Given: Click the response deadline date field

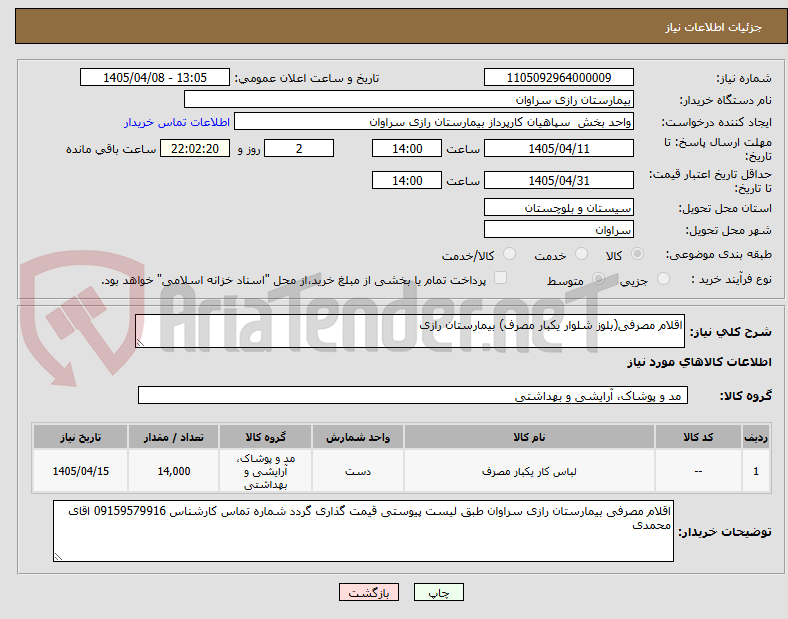Looking at the screenshot, I should click(x=558, y=149).
